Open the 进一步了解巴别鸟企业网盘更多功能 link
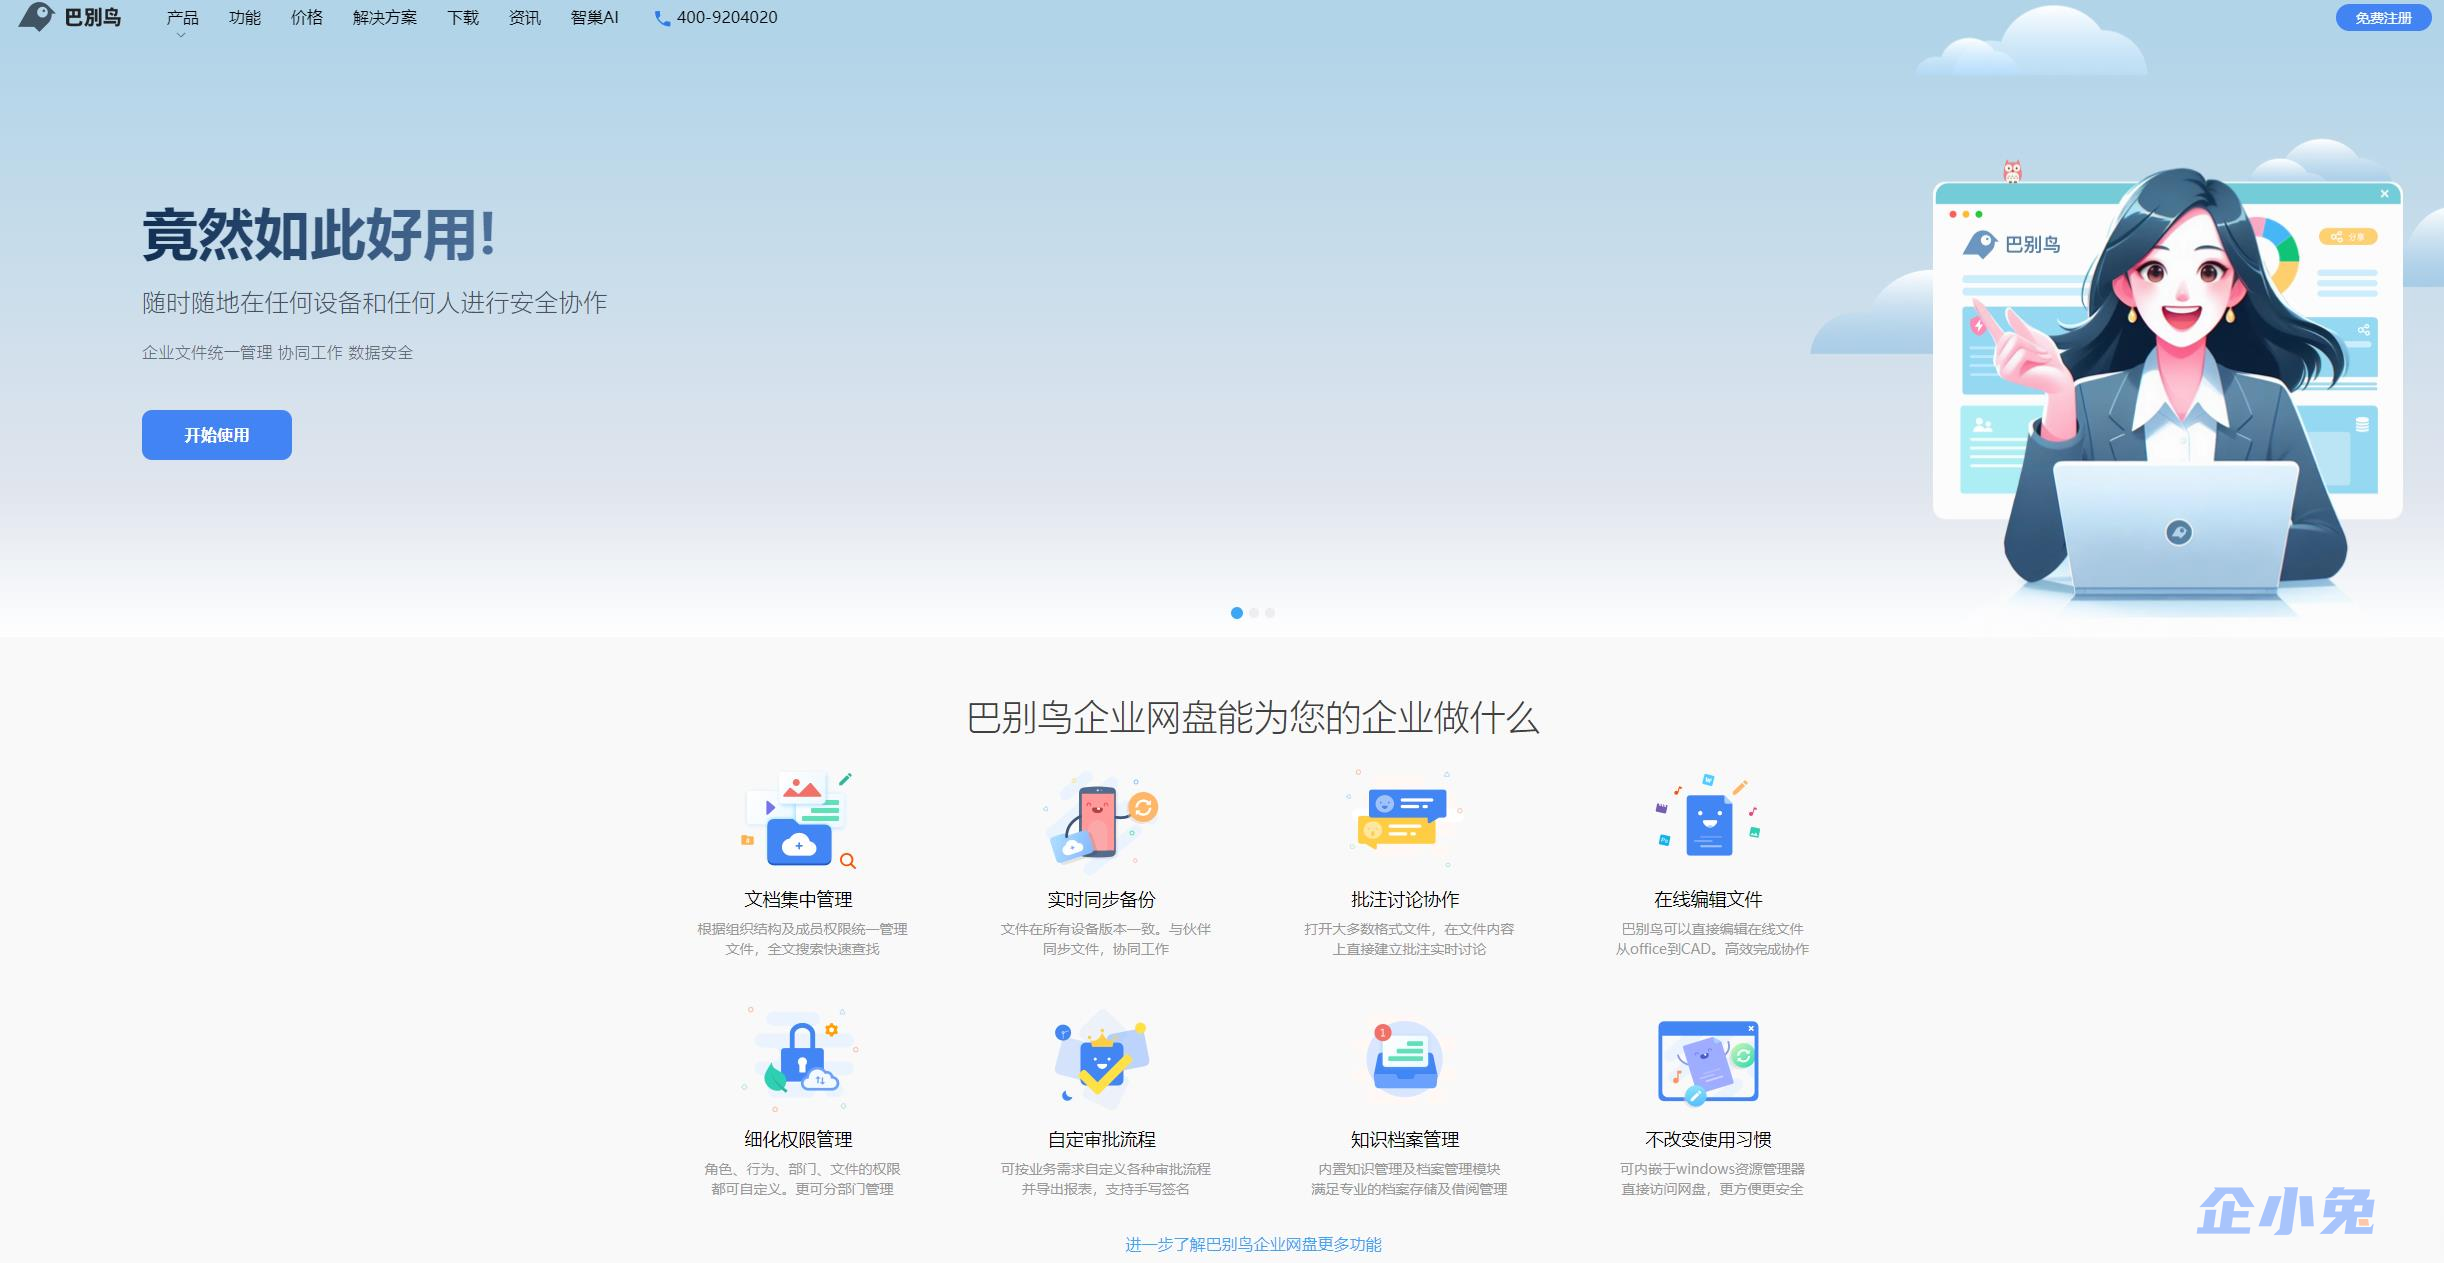Viewport: 2444px width, 1263px height. [1255, 1246]
